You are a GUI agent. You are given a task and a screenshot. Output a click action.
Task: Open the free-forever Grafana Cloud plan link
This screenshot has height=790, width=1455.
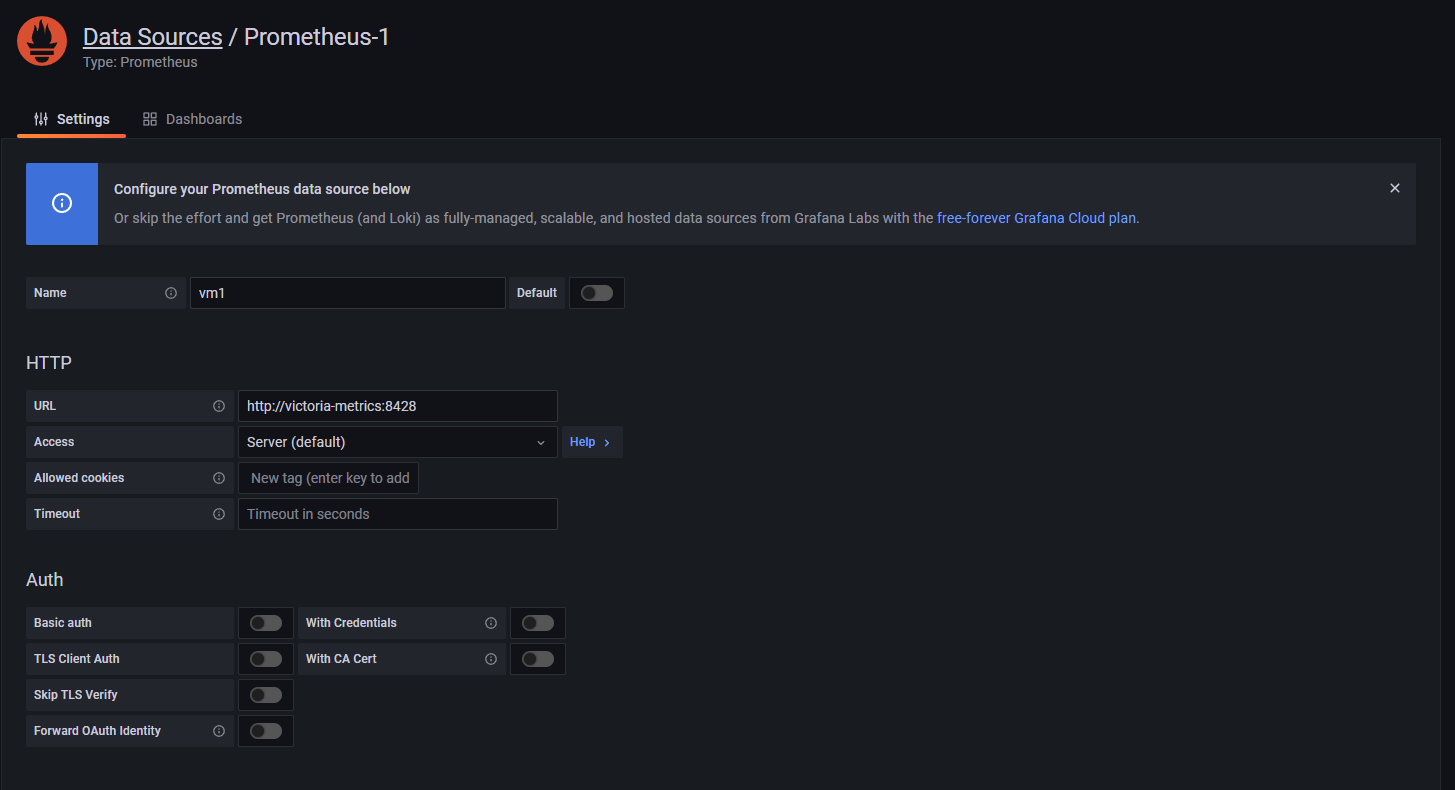click(1036, 218)
